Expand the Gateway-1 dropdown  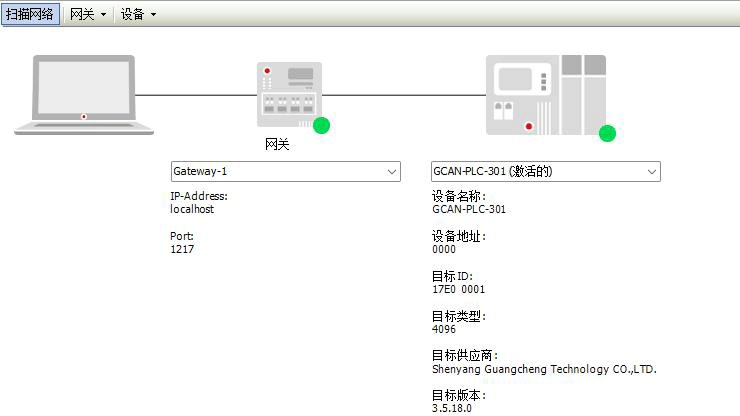pos(391,171)
